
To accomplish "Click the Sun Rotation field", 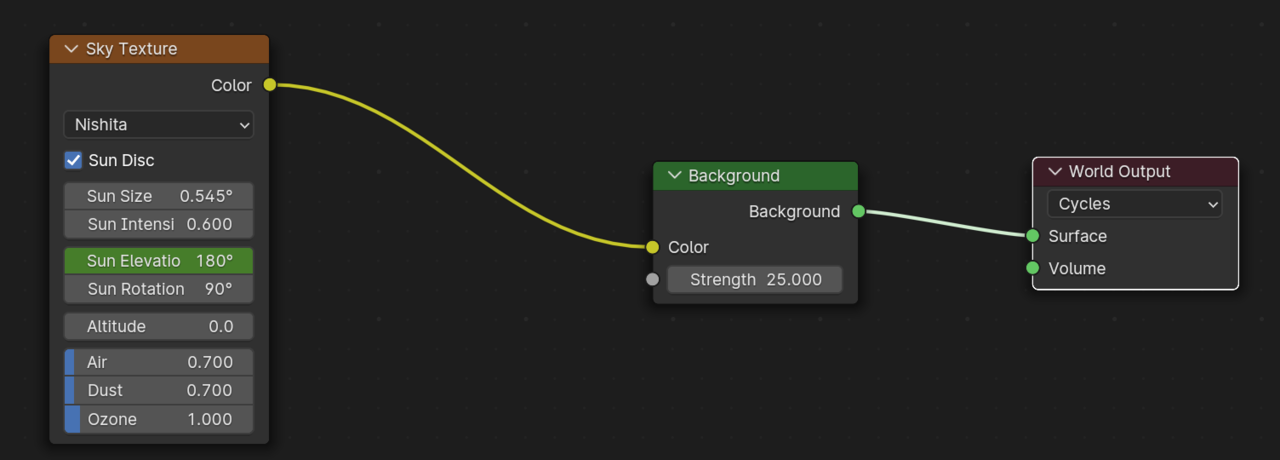I will tap(159, 289).
